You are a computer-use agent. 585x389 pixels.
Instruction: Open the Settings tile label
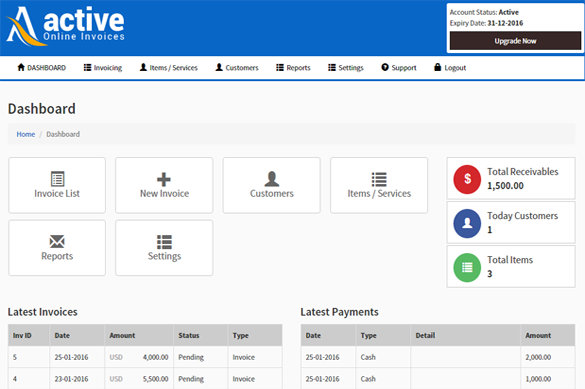165,256
